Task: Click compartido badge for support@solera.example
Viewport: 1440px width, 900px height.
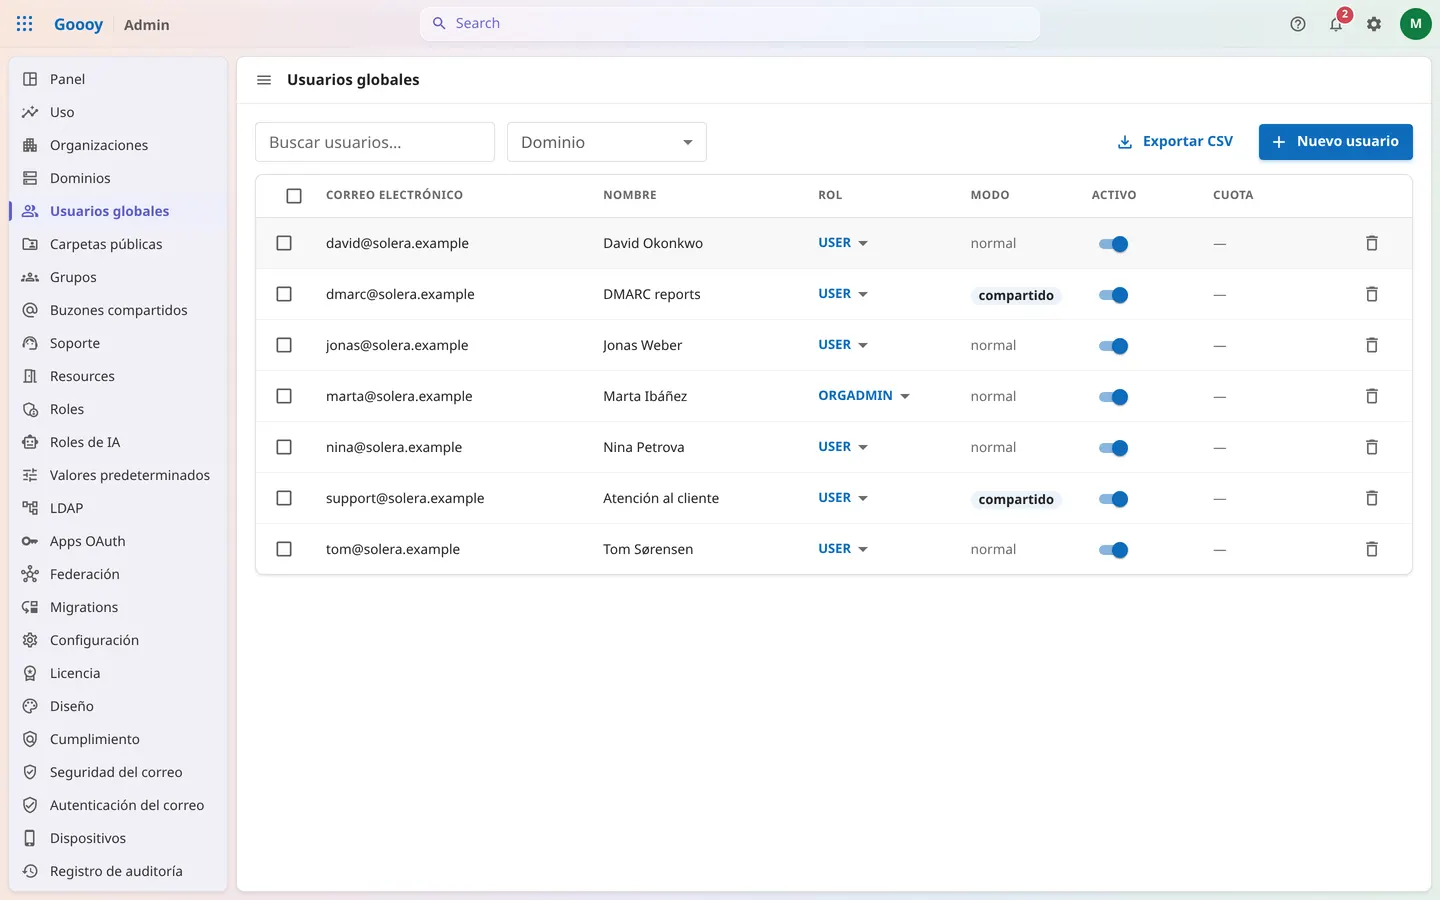Action: tap(1016, 499)
